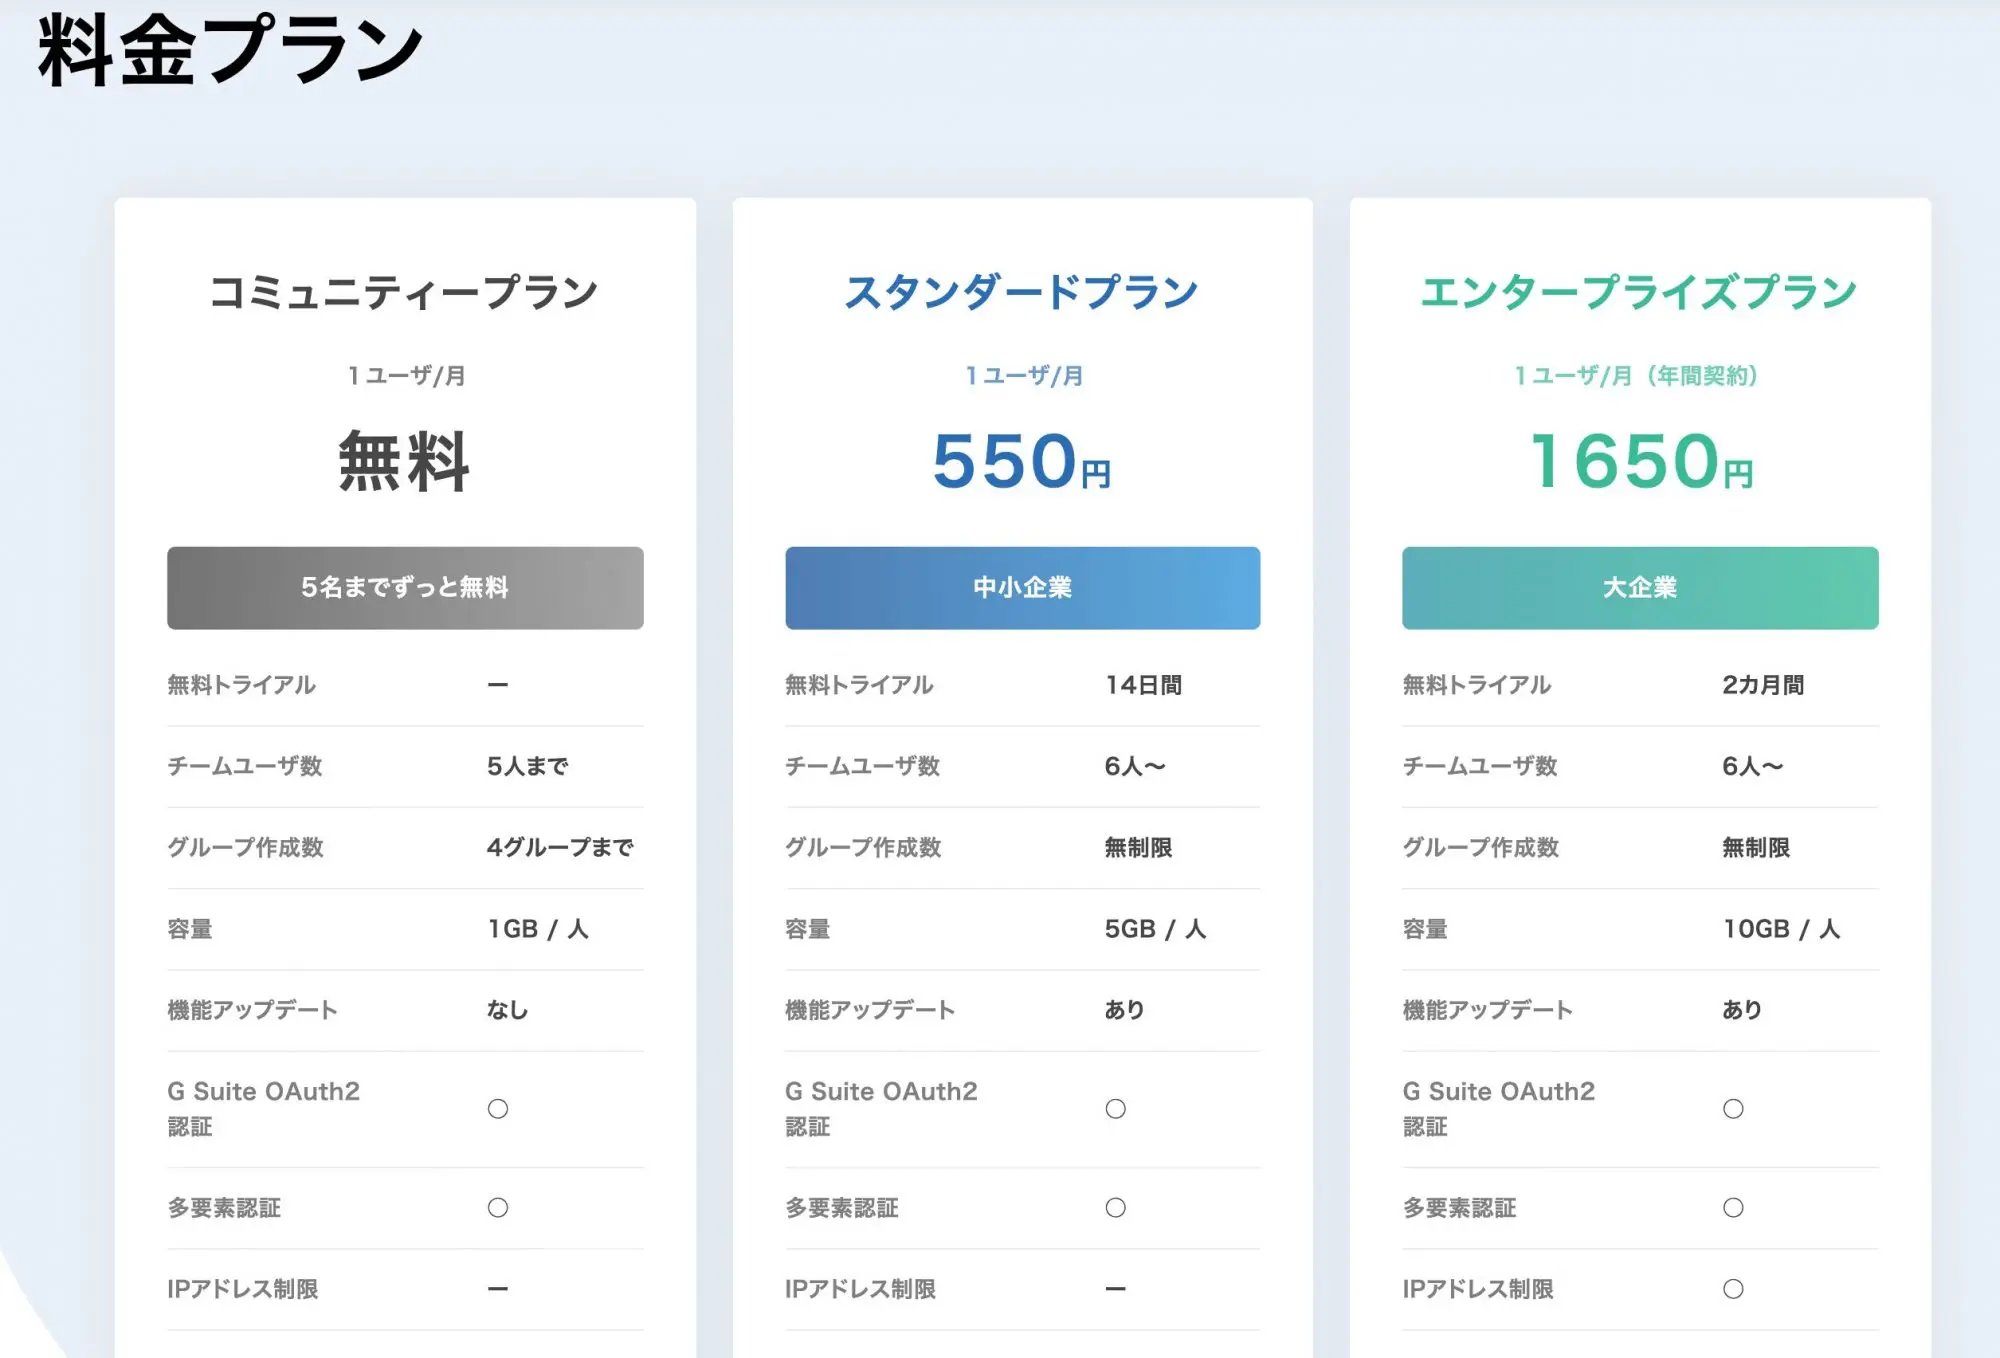Click 無制限 in the Standard plan グループ作成数 row
This screenshot has height=1358, width=2000.
point(1138,848)
